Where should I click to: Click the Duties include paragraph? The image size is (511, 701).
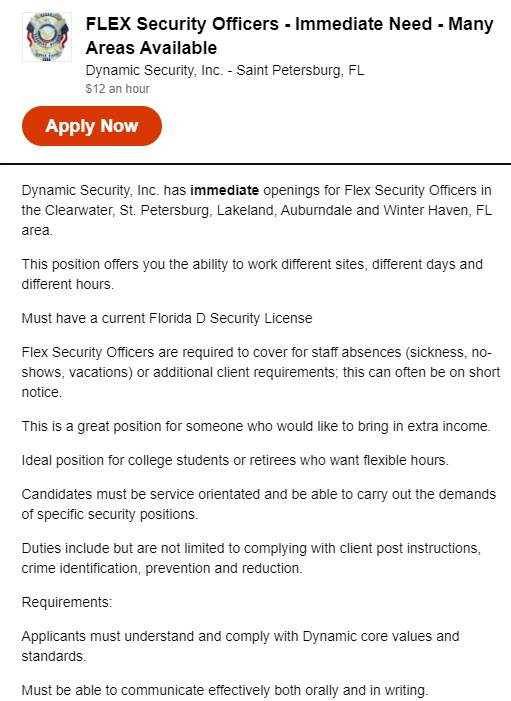[251, 558]
